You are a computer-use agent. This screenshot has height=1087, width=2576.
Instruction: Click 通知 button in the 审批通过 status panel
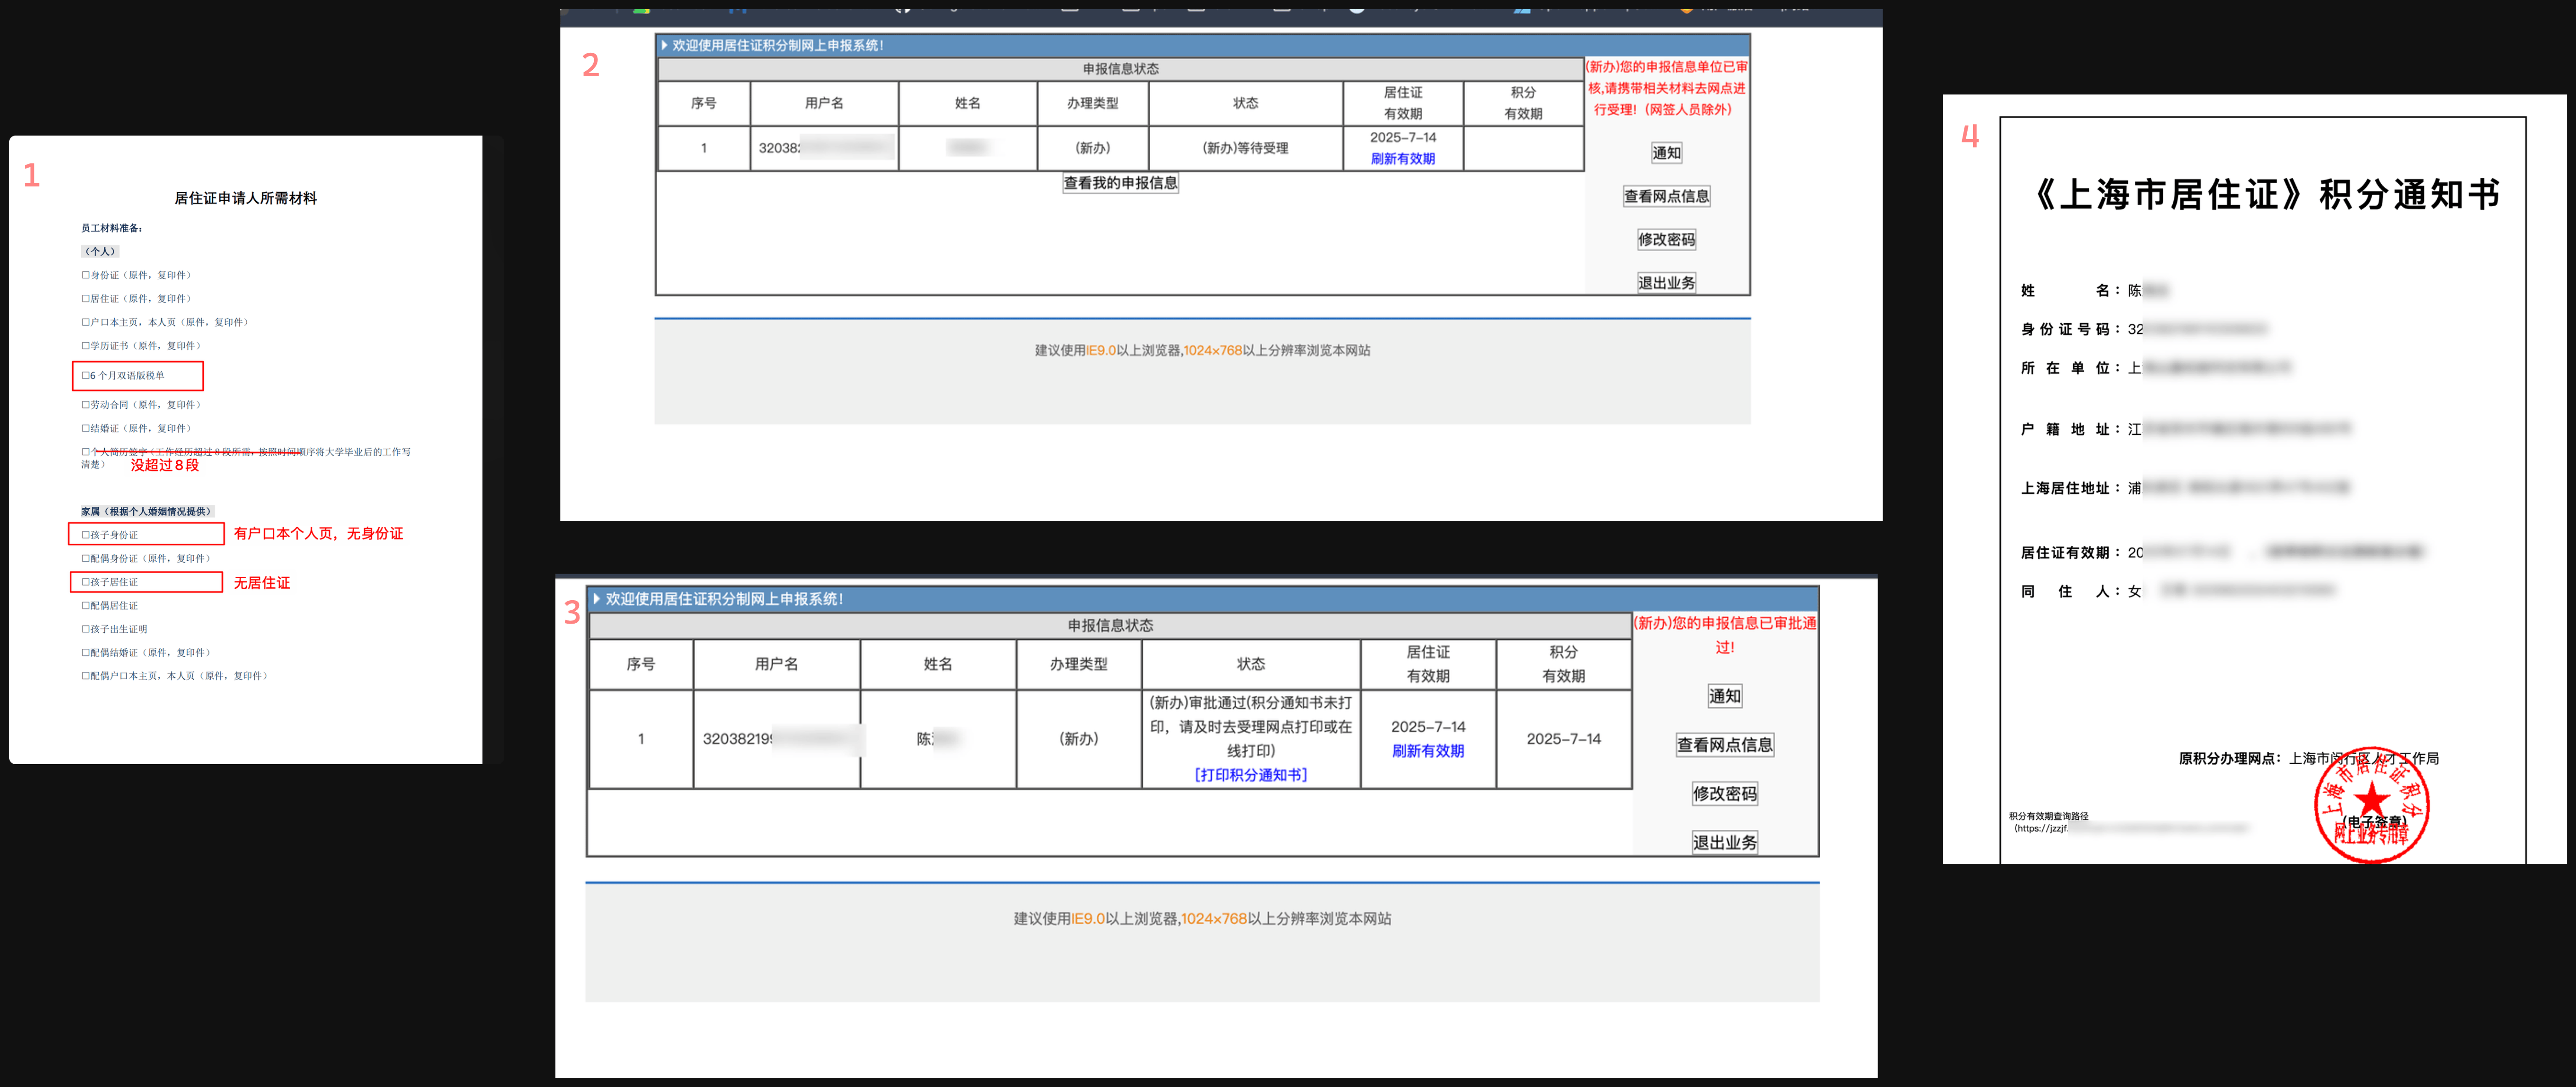click(x=1724, y=696)
